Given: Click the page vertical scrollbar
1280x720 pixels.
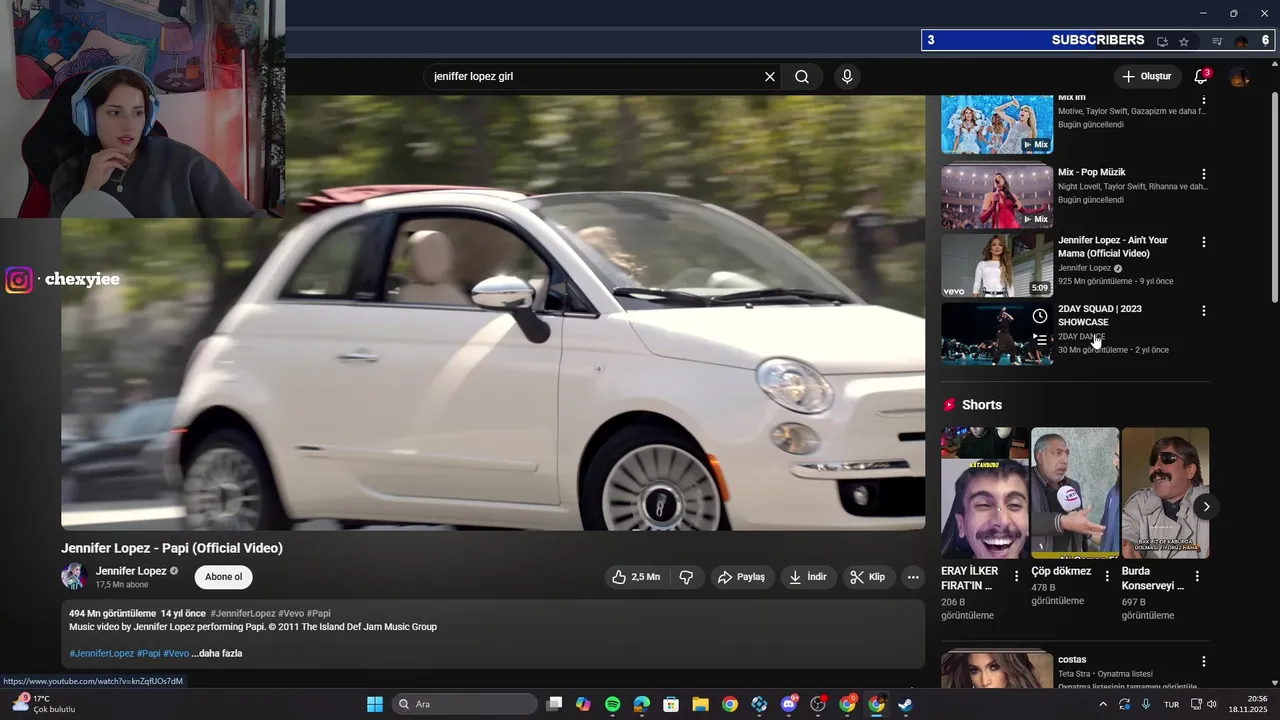Looking at the screenshot, I should [x=1274, y=195].
